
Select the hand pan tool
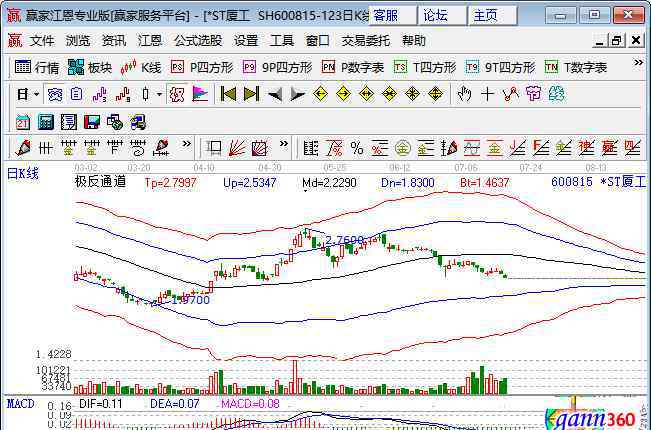pos(465,95)
